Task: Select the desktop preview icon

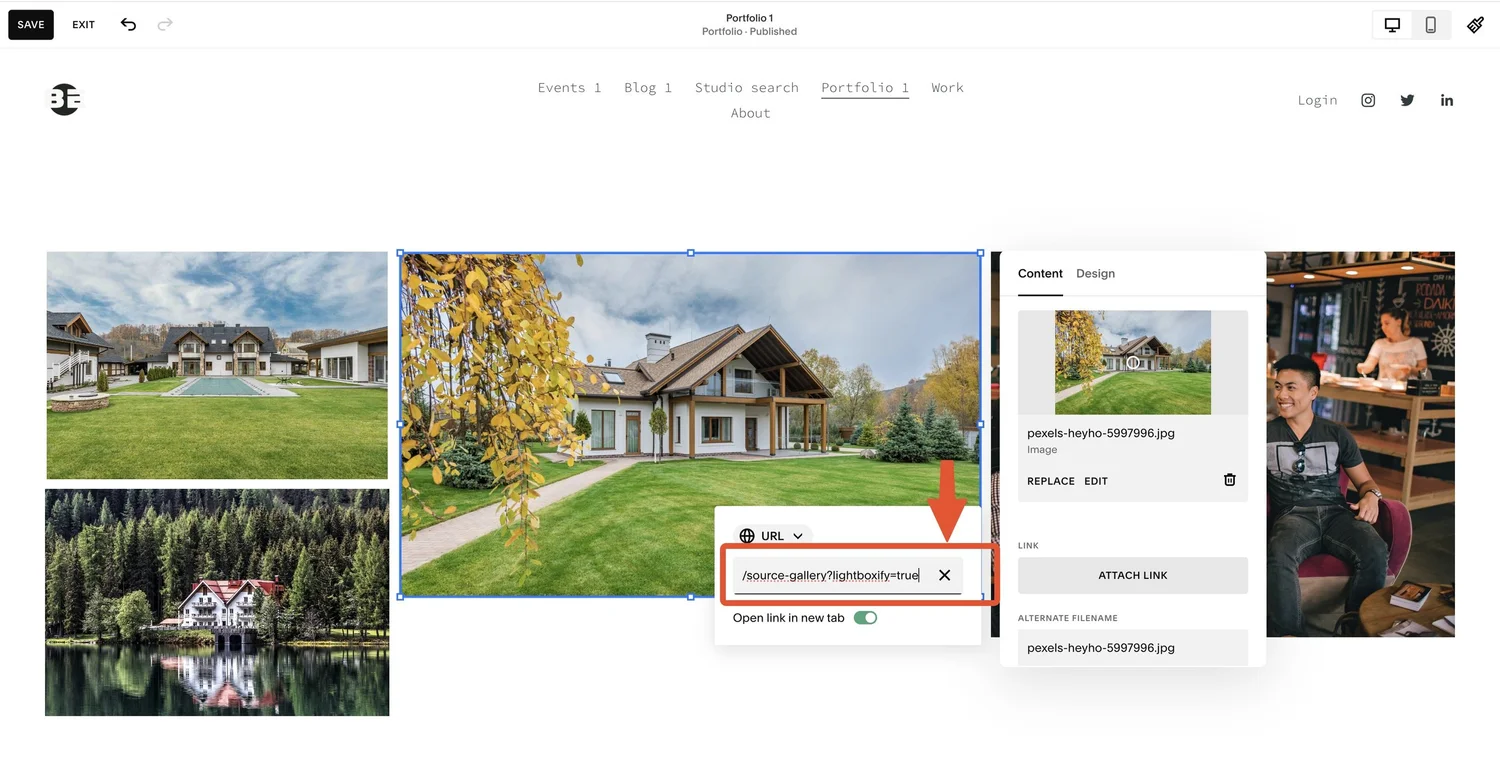Action: 1392,25
